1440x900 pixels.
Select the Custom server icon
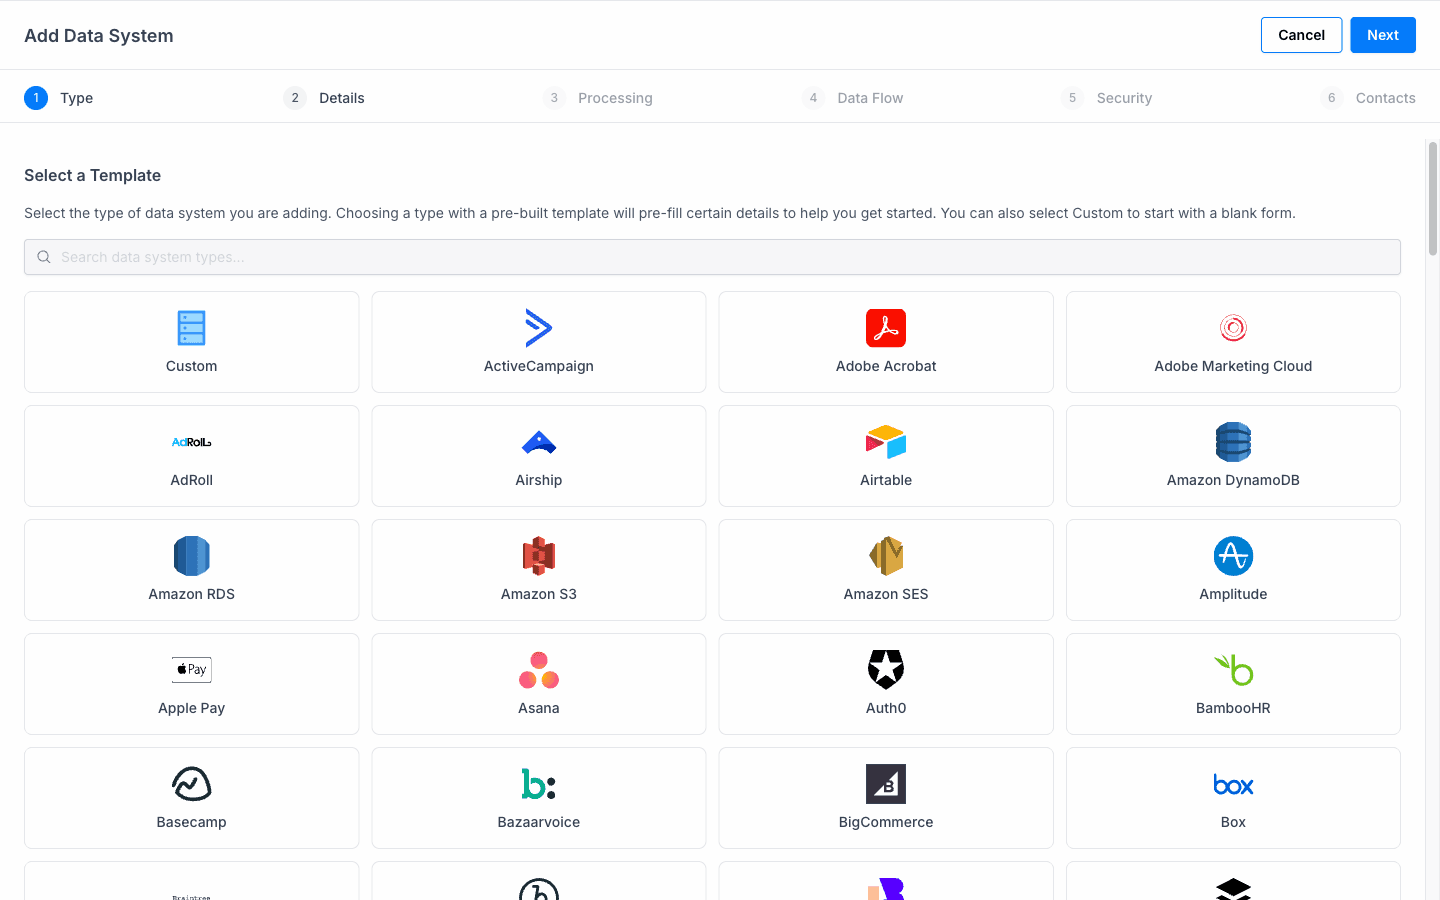[191, 328]
